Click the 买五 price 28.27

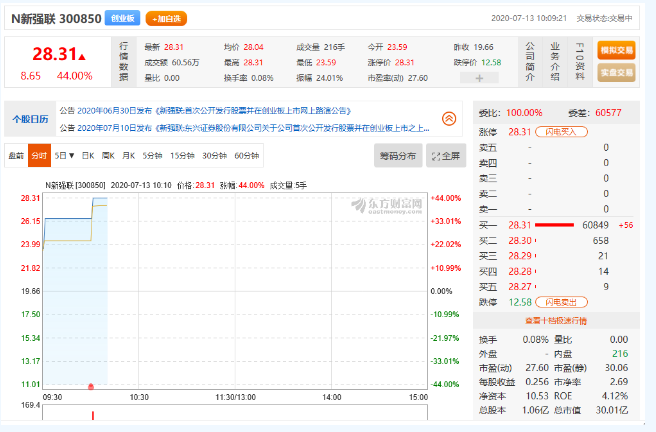520,286
